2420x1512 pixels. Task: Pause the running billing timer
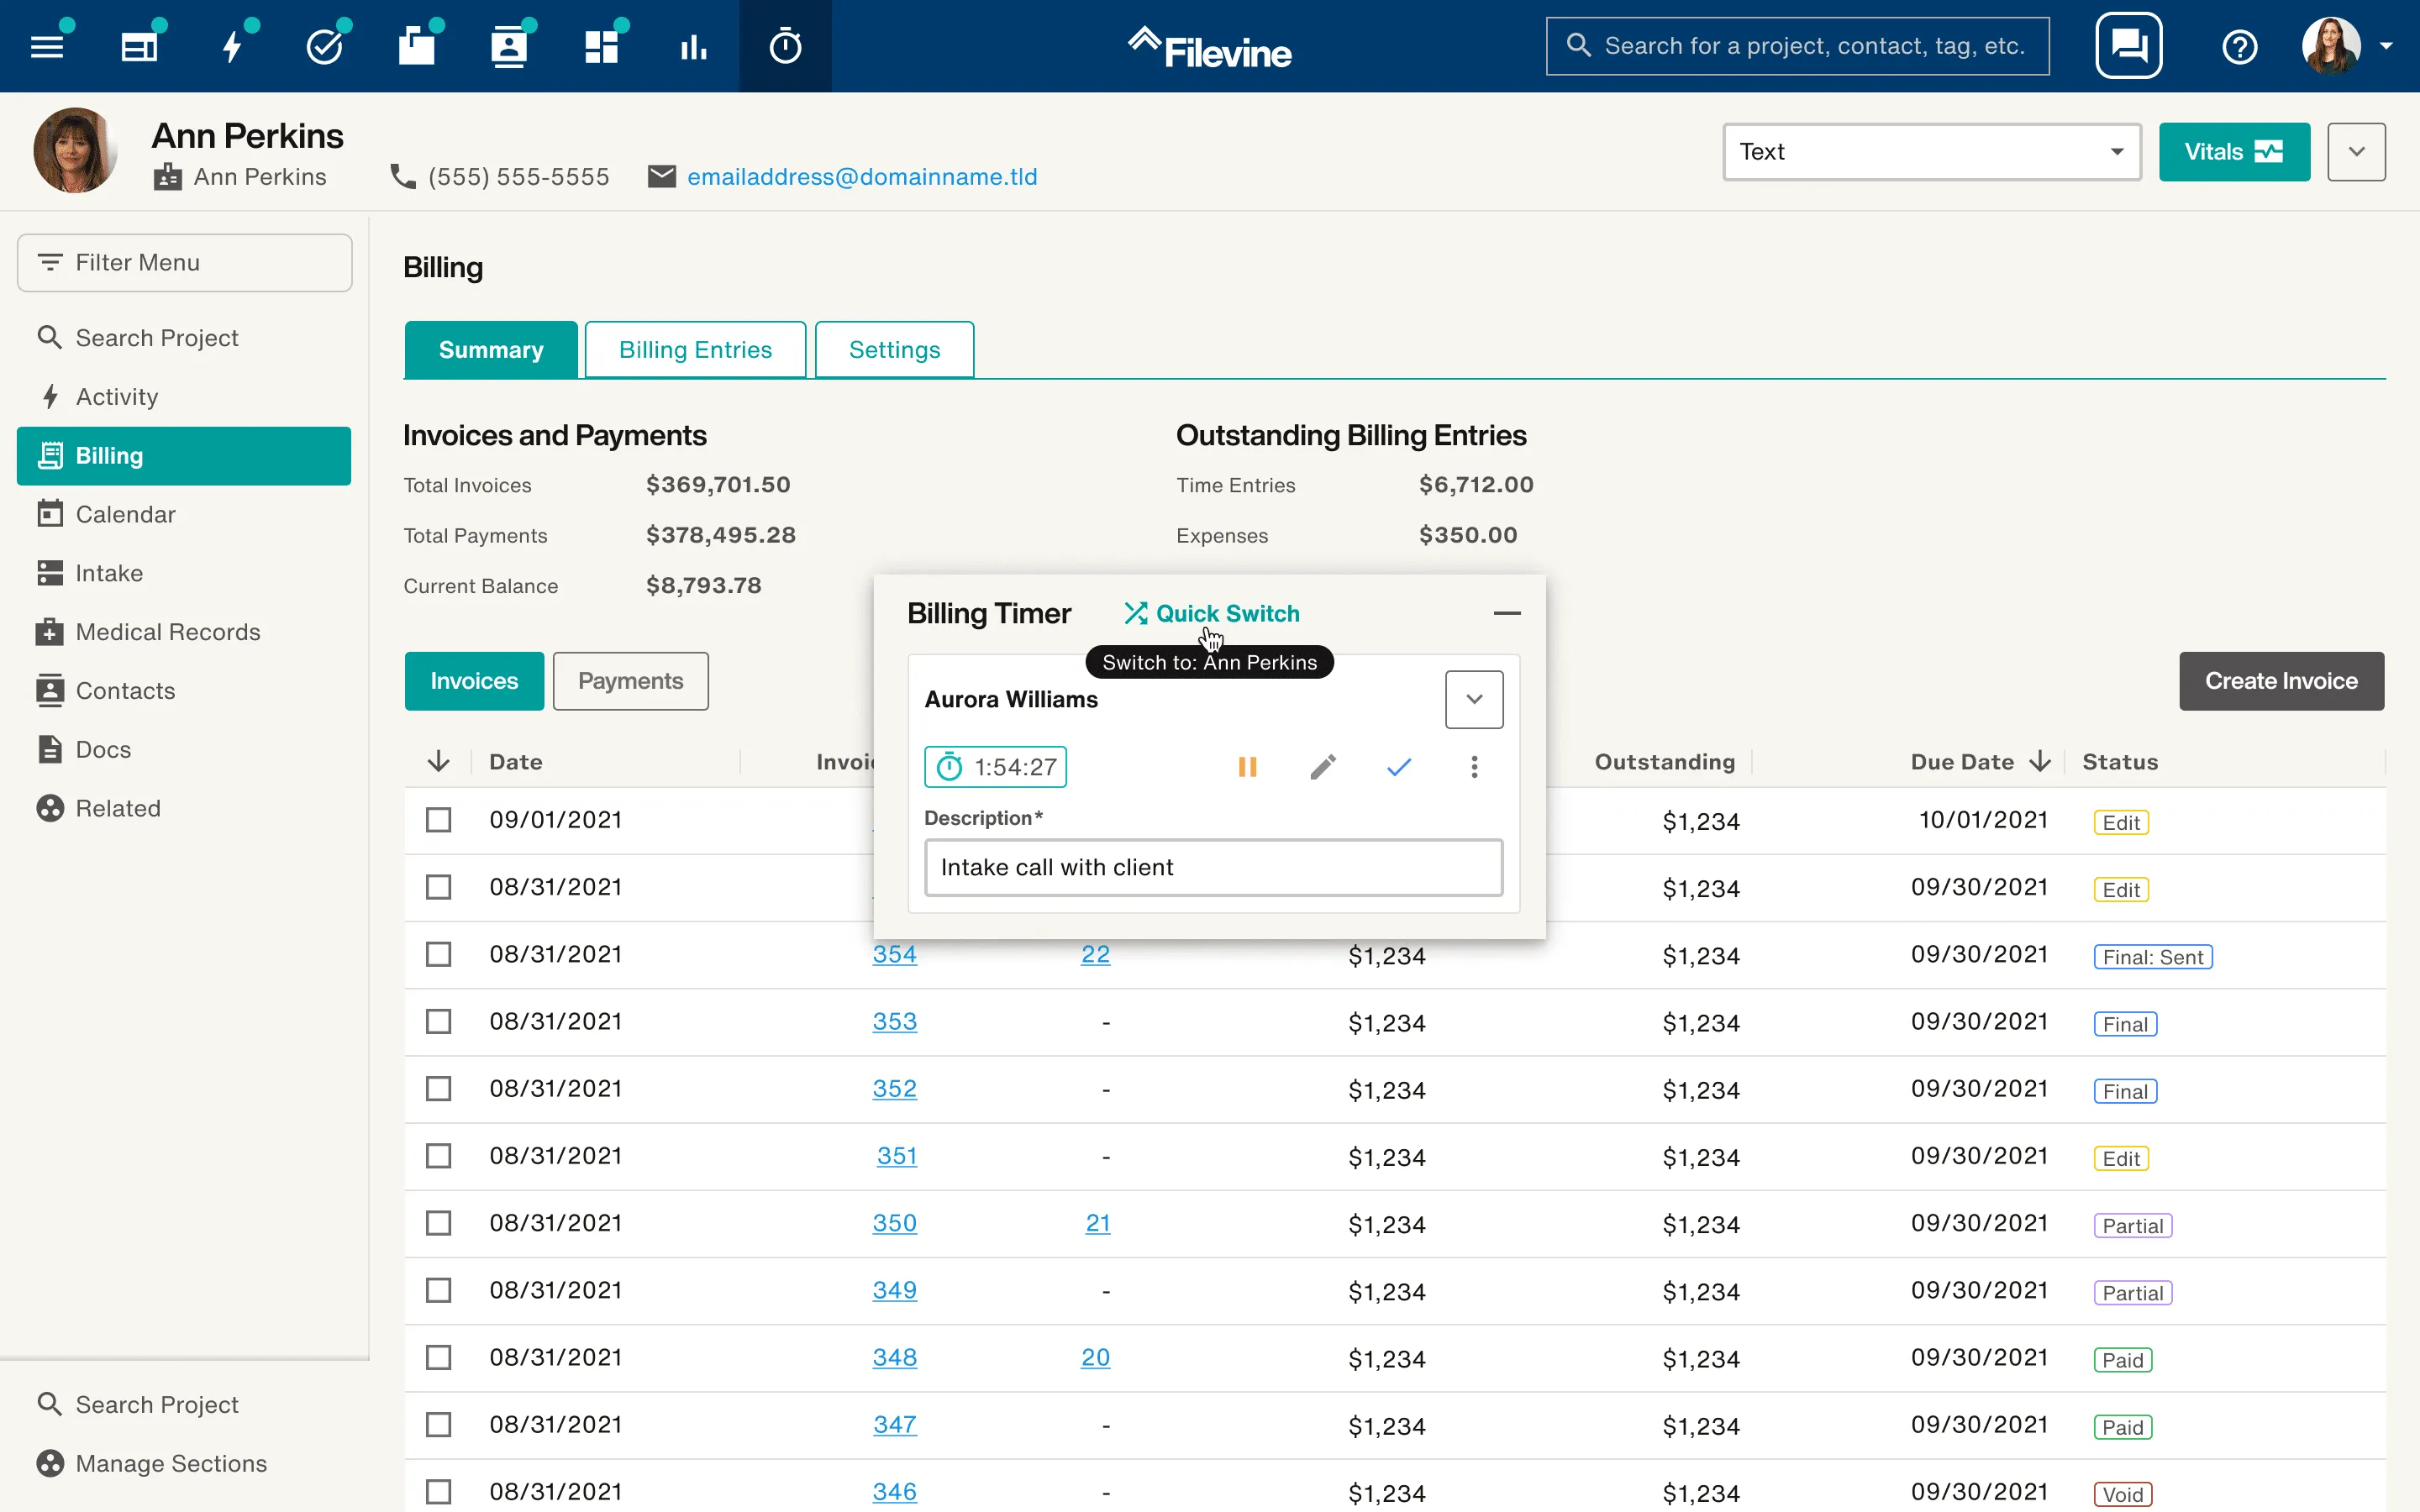(1247, 767)
